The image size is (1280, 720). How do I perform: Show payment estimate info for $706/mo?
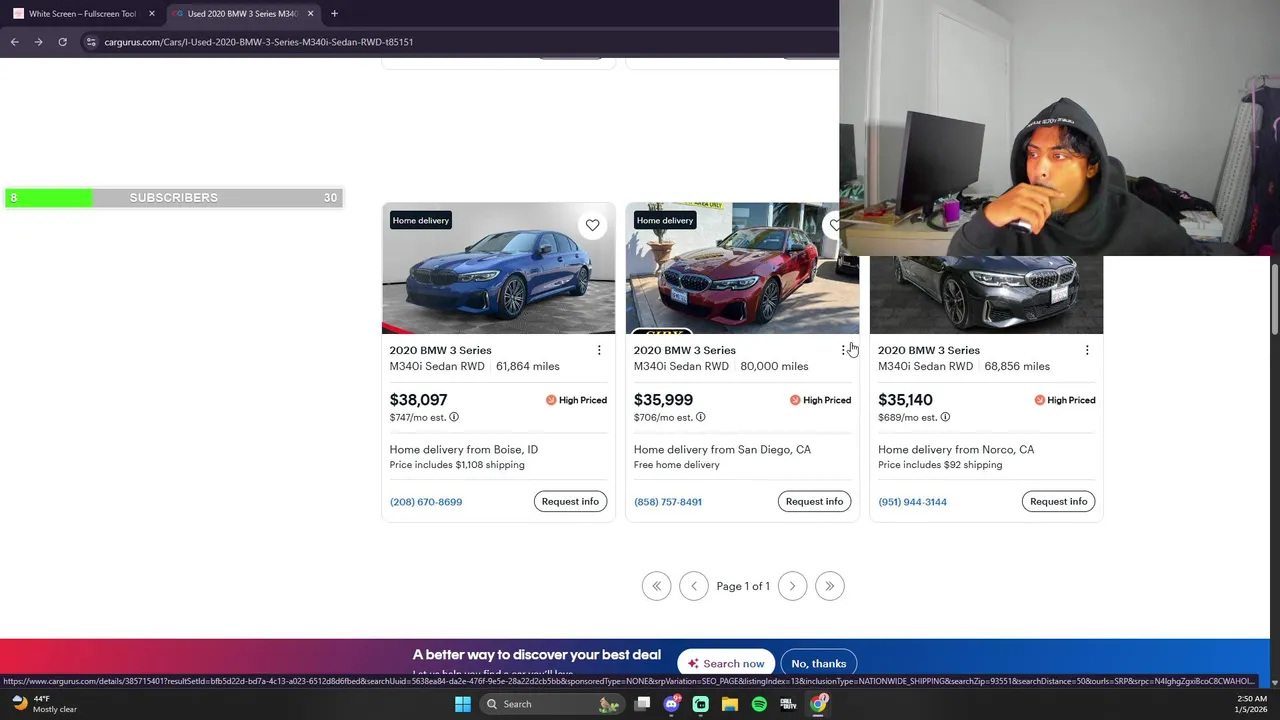[700, 417]
